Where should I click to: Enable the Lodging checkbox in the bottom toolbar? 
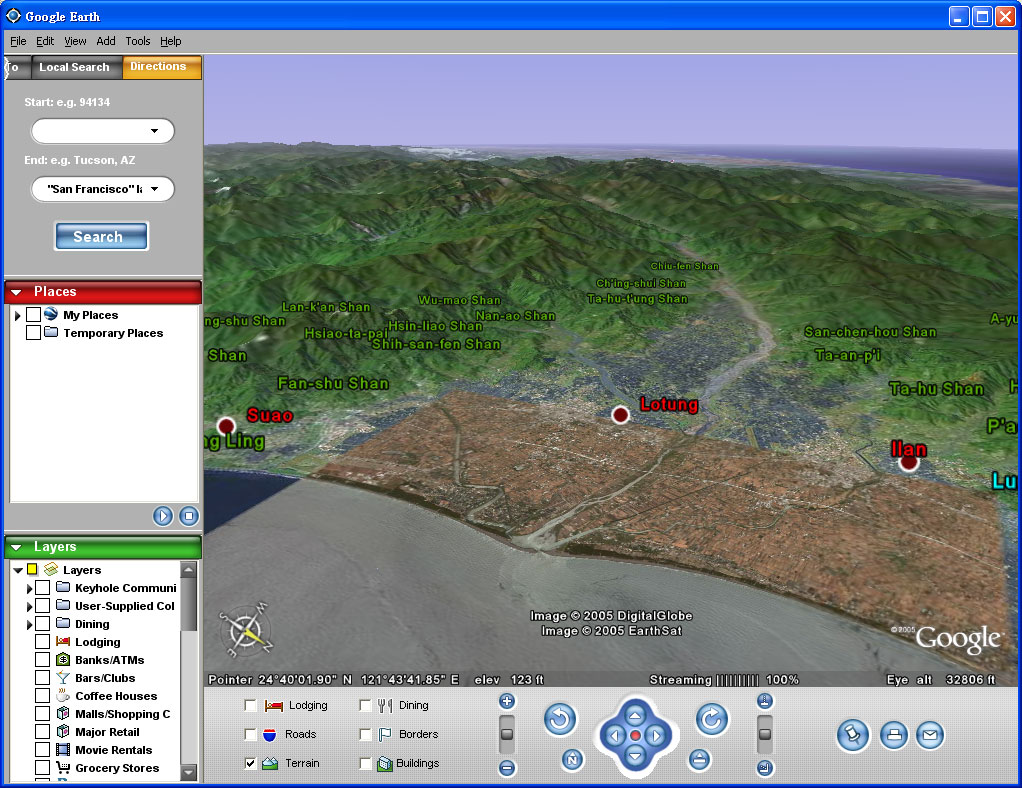(x=250, y=705)
